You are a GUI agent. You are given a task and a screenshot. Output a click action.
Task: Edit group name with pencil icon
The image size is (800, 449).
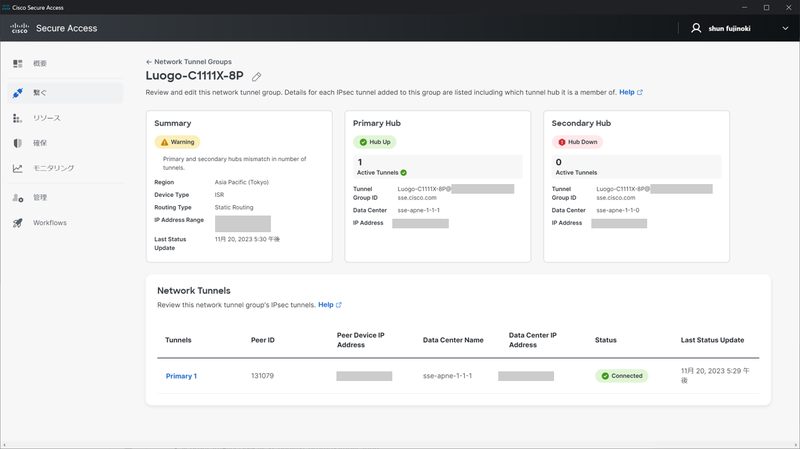pyautogui.click(x=257, y=77)
